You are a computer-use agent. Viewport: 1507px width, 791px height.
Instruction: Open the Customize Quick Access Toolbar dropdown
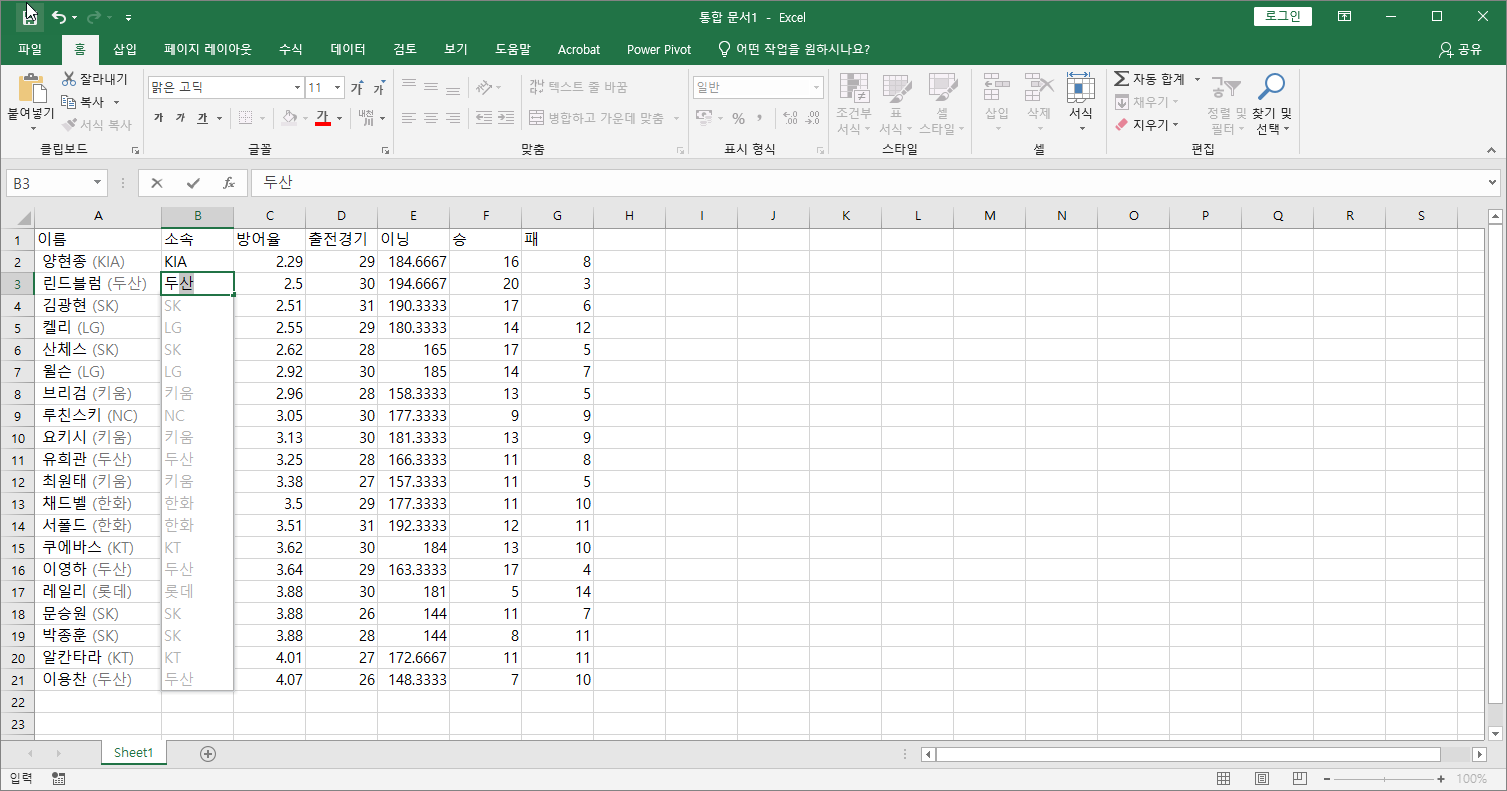pos(129,18)
